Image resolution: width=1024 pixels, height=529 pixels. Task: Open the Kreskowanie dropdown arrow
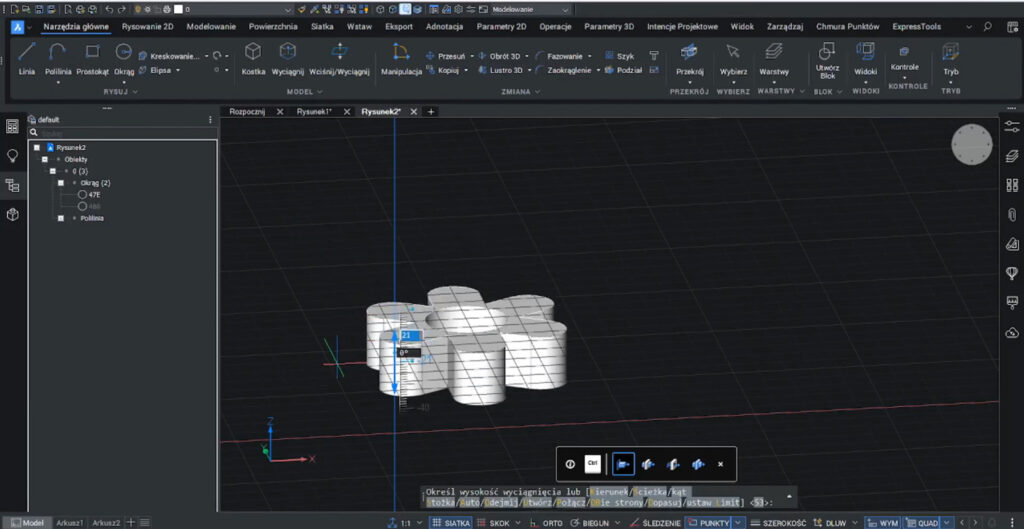point(206,56)
